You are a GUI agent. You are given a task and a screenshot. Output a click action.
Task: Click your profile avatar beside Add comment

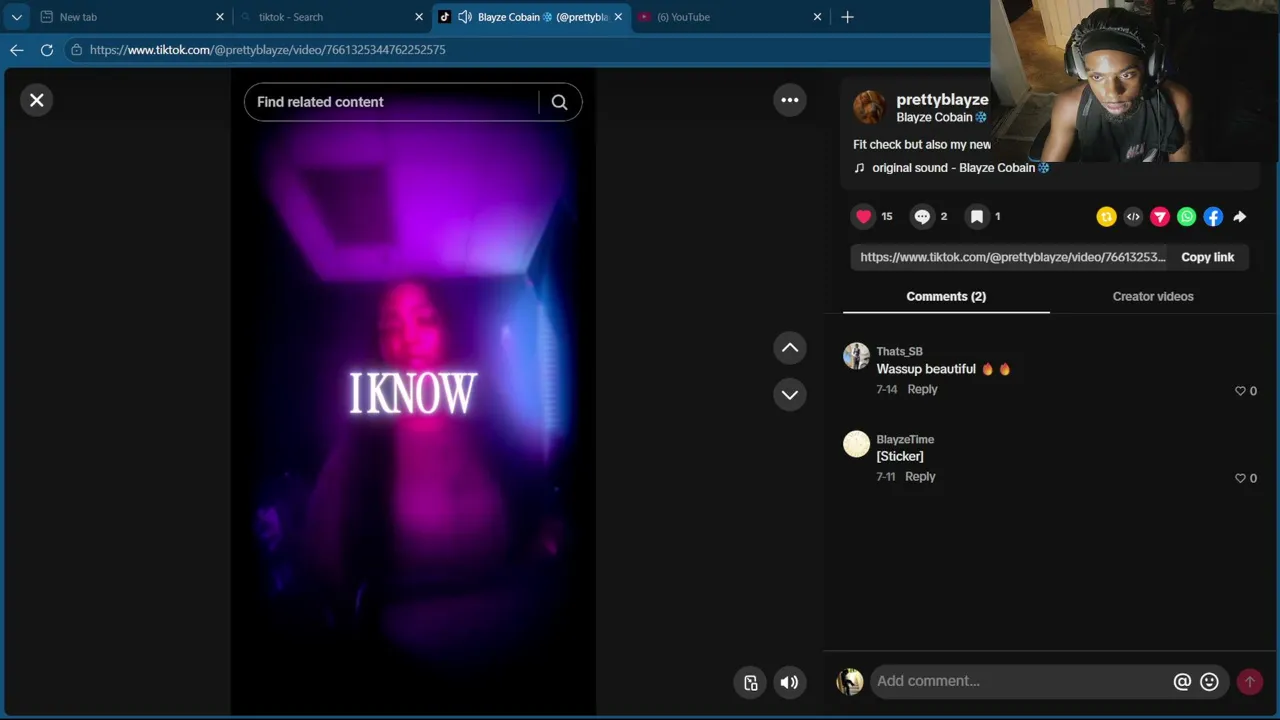(850, 682)
